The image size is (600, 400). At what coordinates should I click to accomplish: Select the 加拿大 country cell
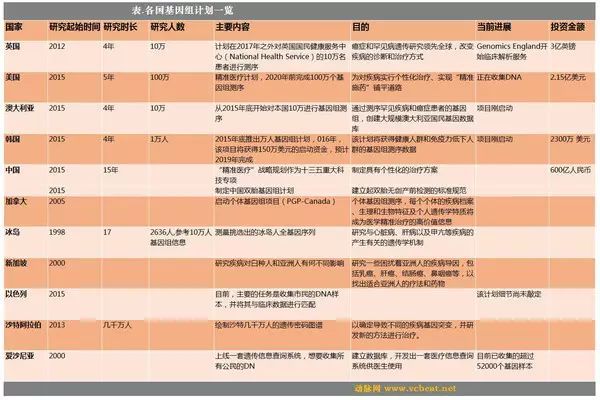[x=16, y=201]
